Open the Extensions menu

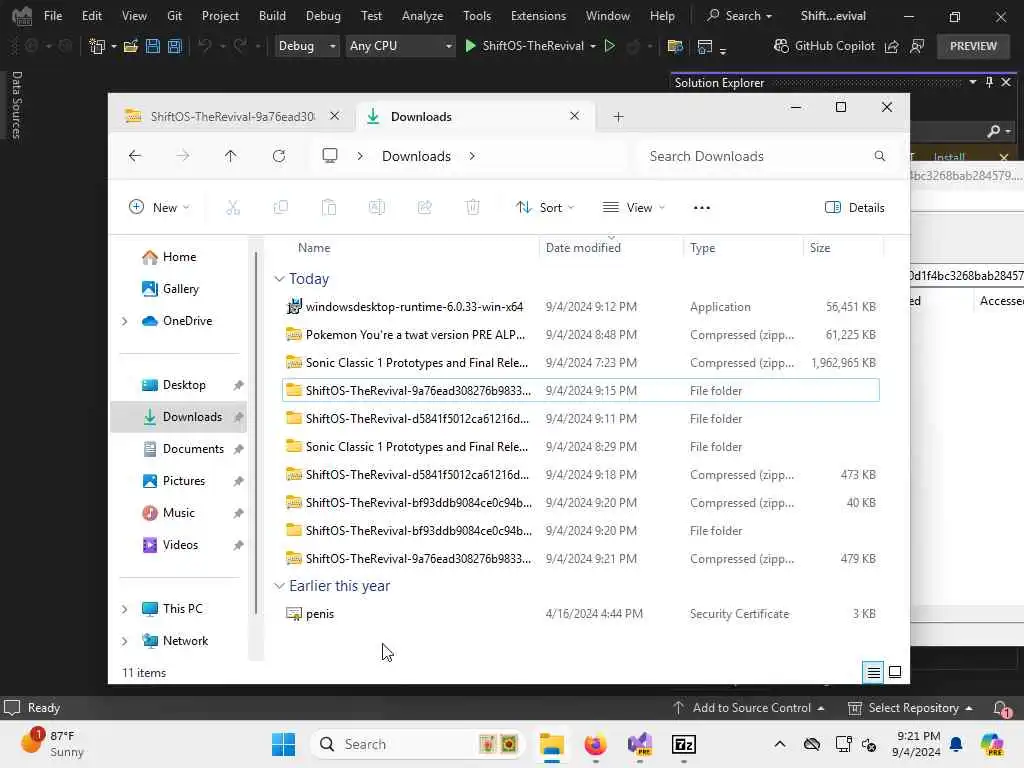coord(538,16)
